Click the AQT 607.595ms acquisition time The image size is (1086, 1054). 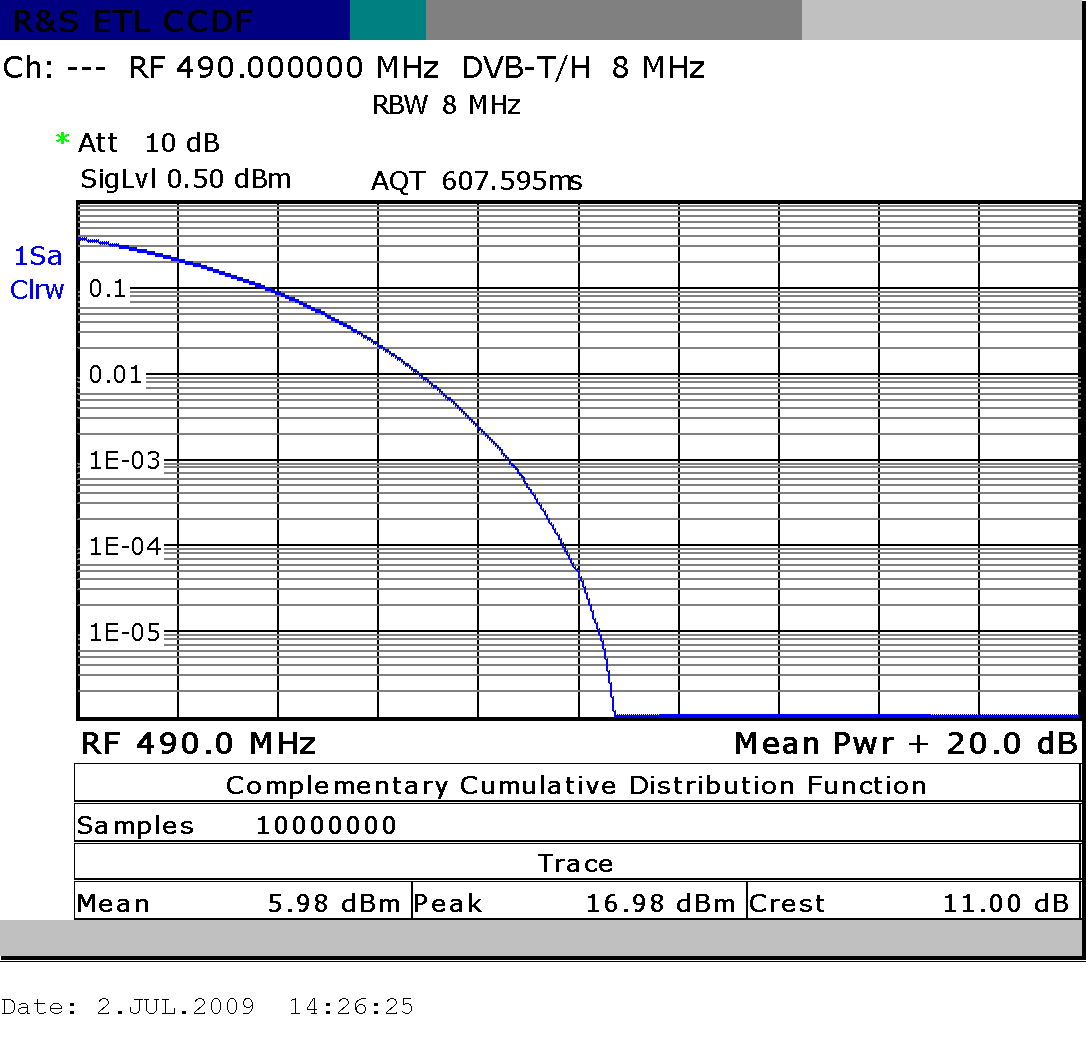click(x=477, y=181)
